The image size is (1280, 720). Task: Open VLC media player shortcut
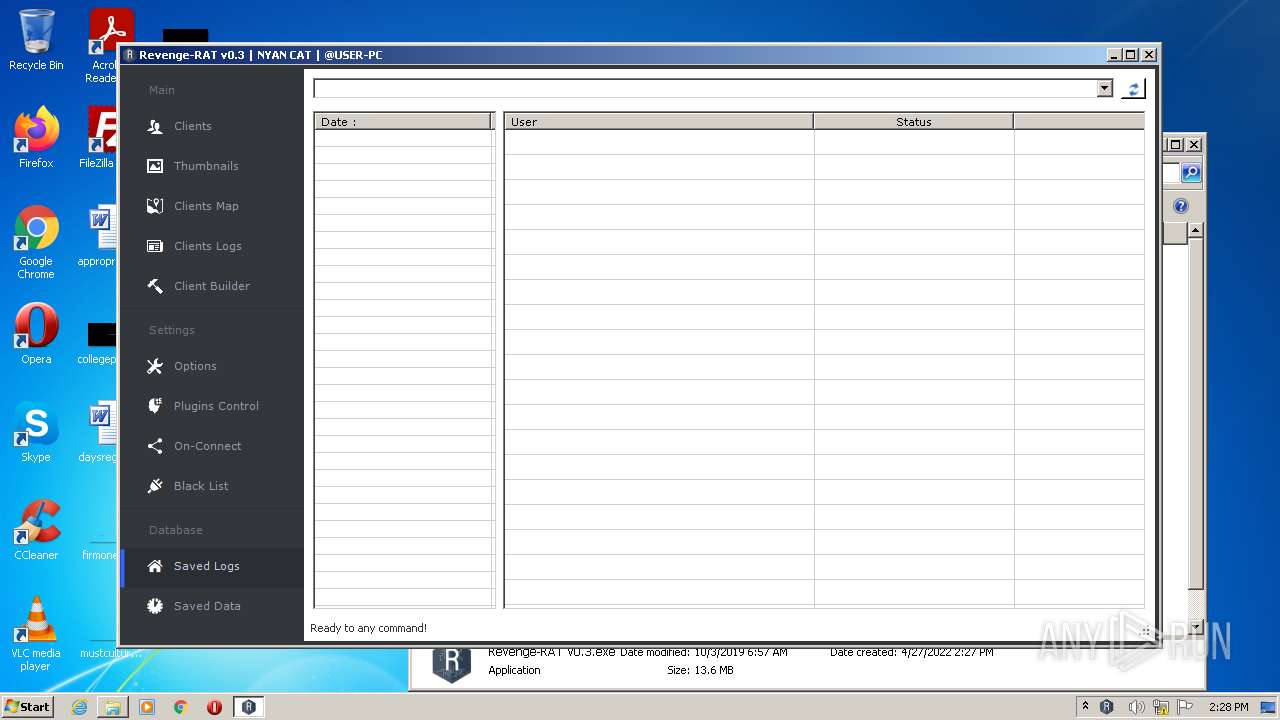[36, 634]
